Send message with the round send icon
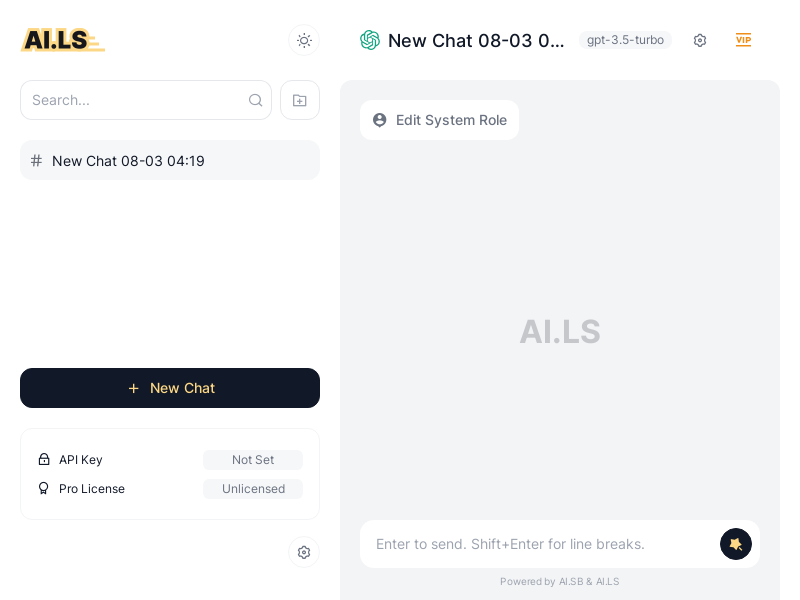This screenshot has height=600, width=800. [x=736, y=544]
